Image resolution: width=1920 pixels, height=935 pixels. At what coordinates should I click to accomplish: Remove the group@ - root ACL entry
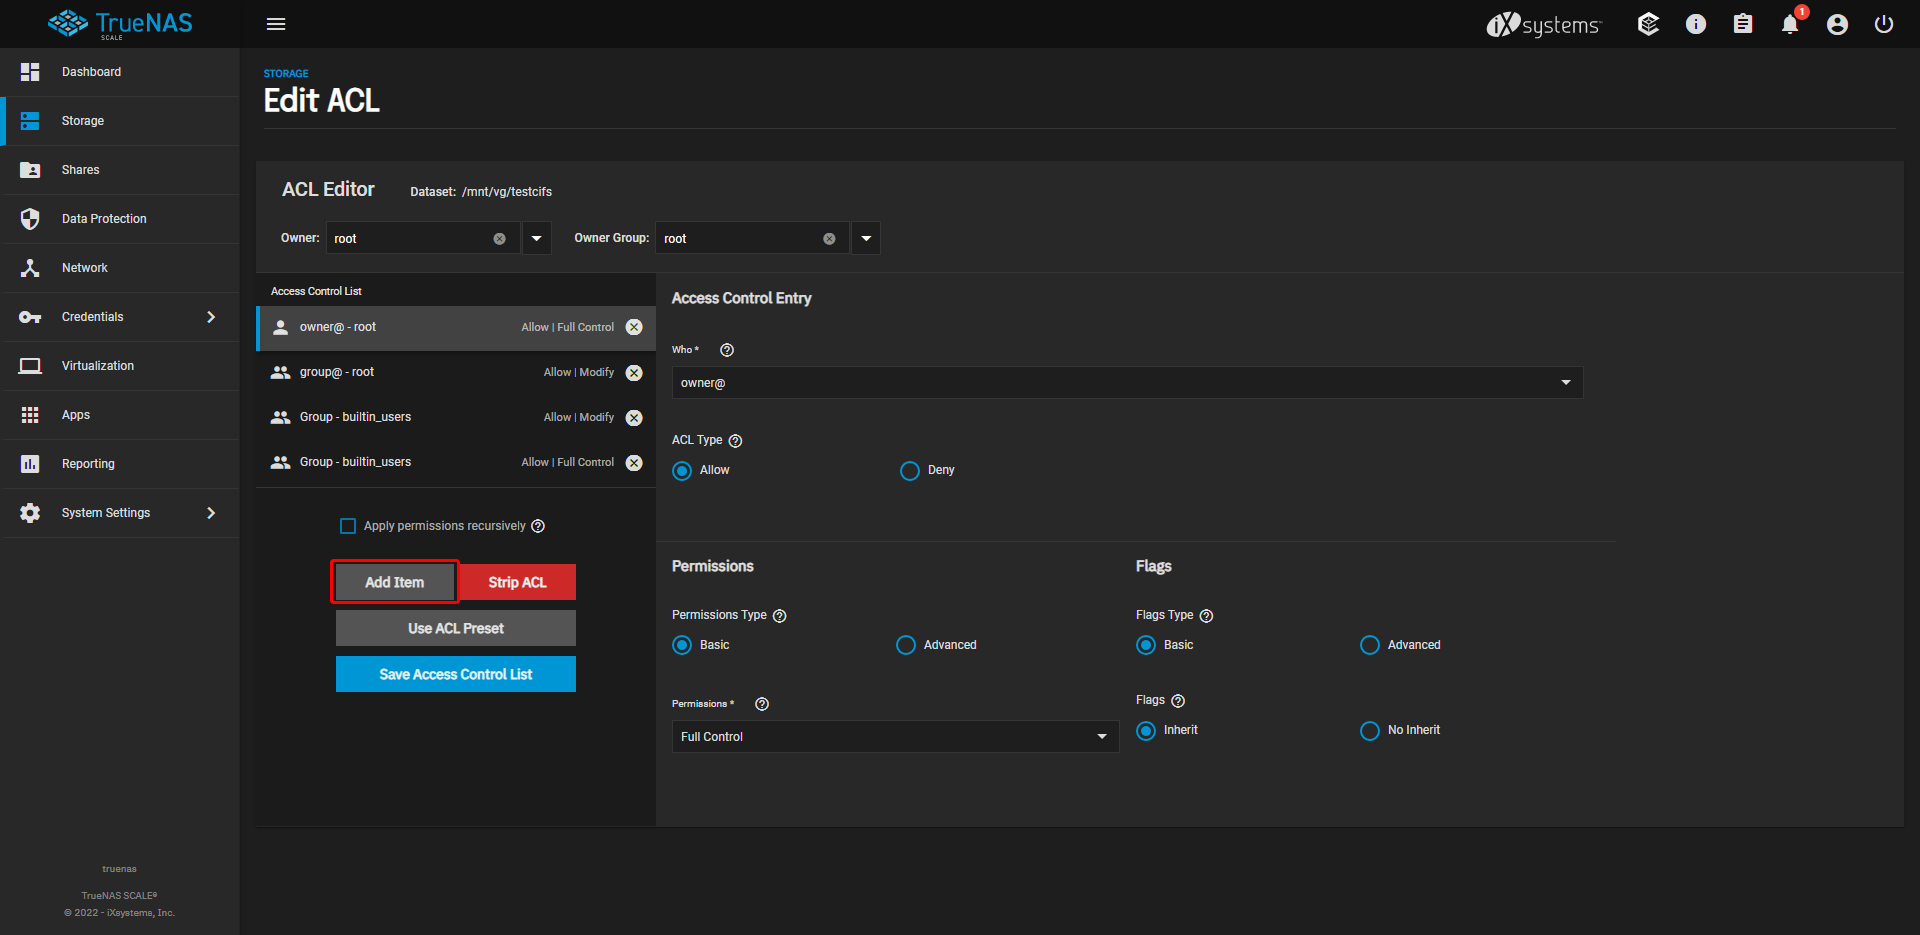(634, 372)
